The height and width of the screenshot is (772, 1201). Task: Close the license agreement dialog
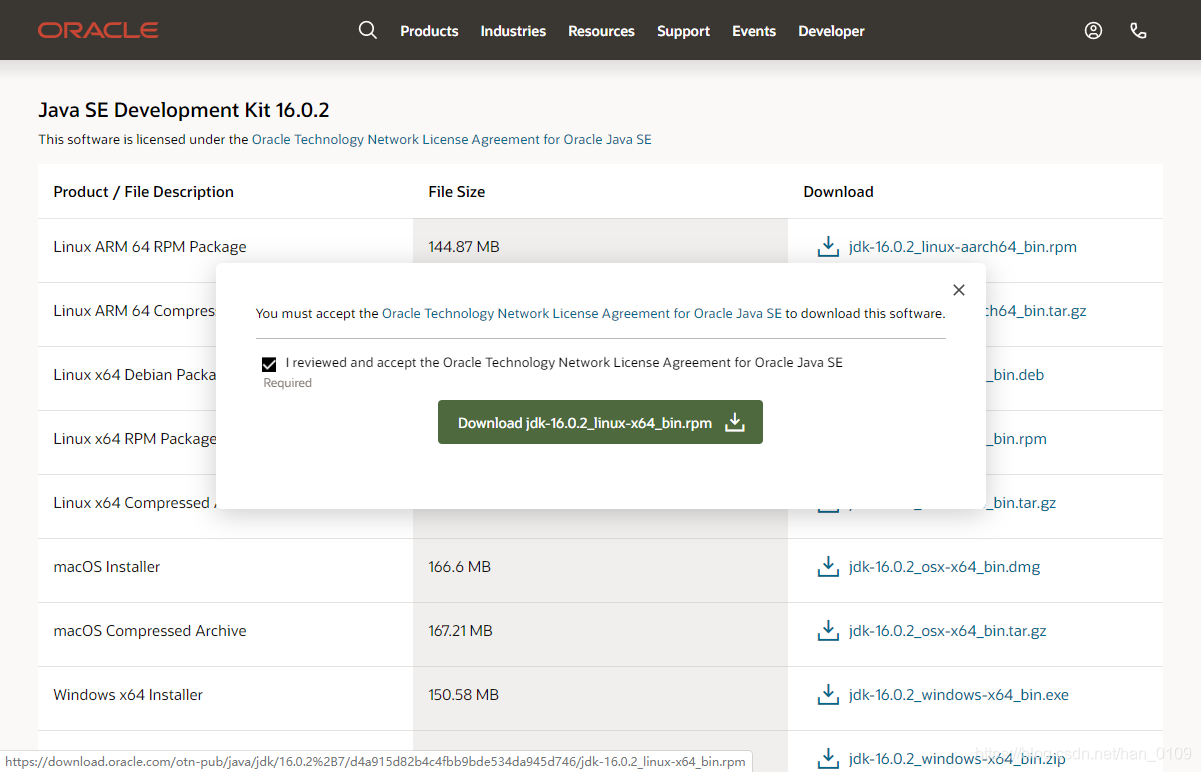pyautogui.click(x=959, y=290)
